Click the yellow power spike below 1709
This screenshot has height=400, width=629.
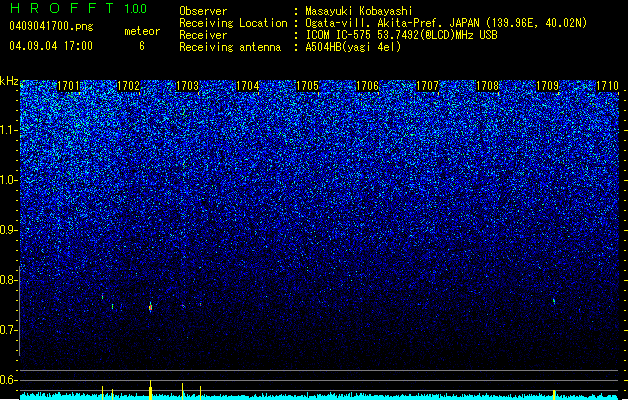click(554, 395)
